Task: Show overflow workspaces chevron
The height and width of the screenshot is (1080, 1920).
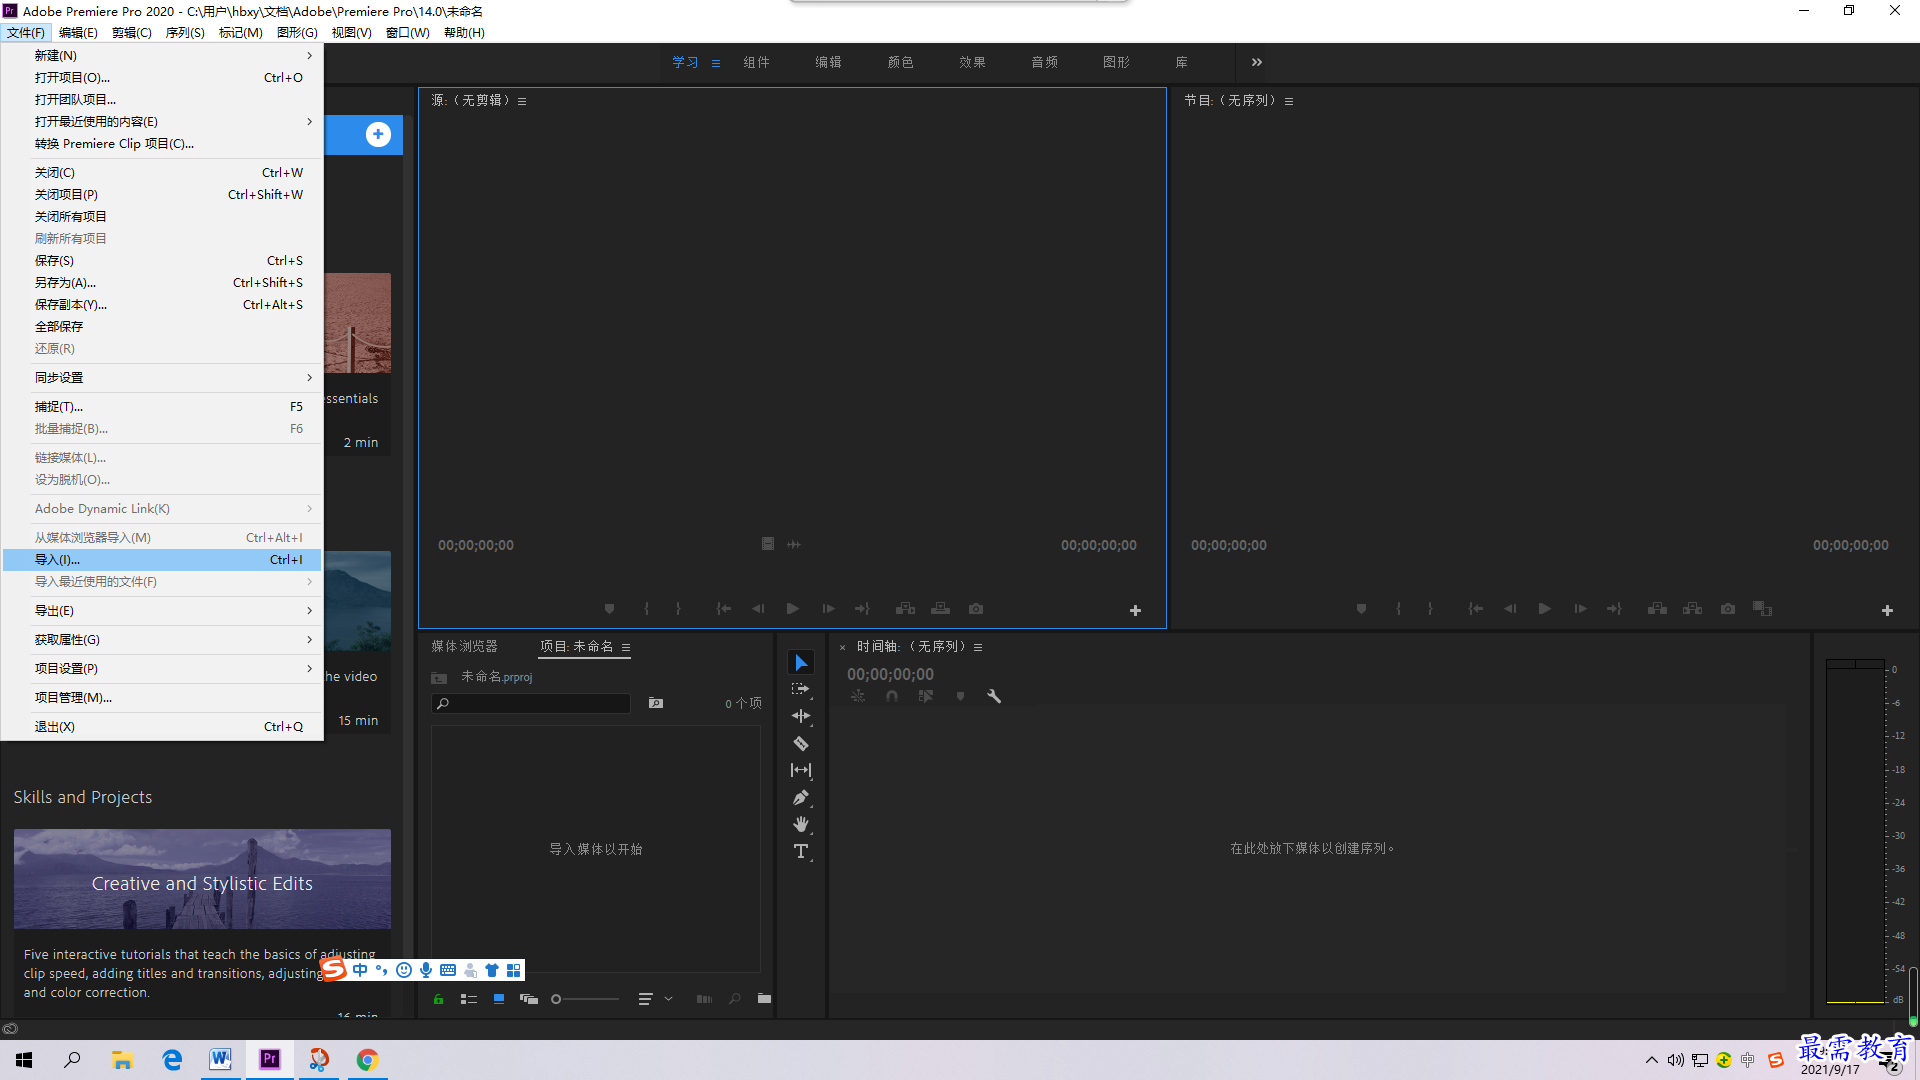Action: [x=1257, y=62]
